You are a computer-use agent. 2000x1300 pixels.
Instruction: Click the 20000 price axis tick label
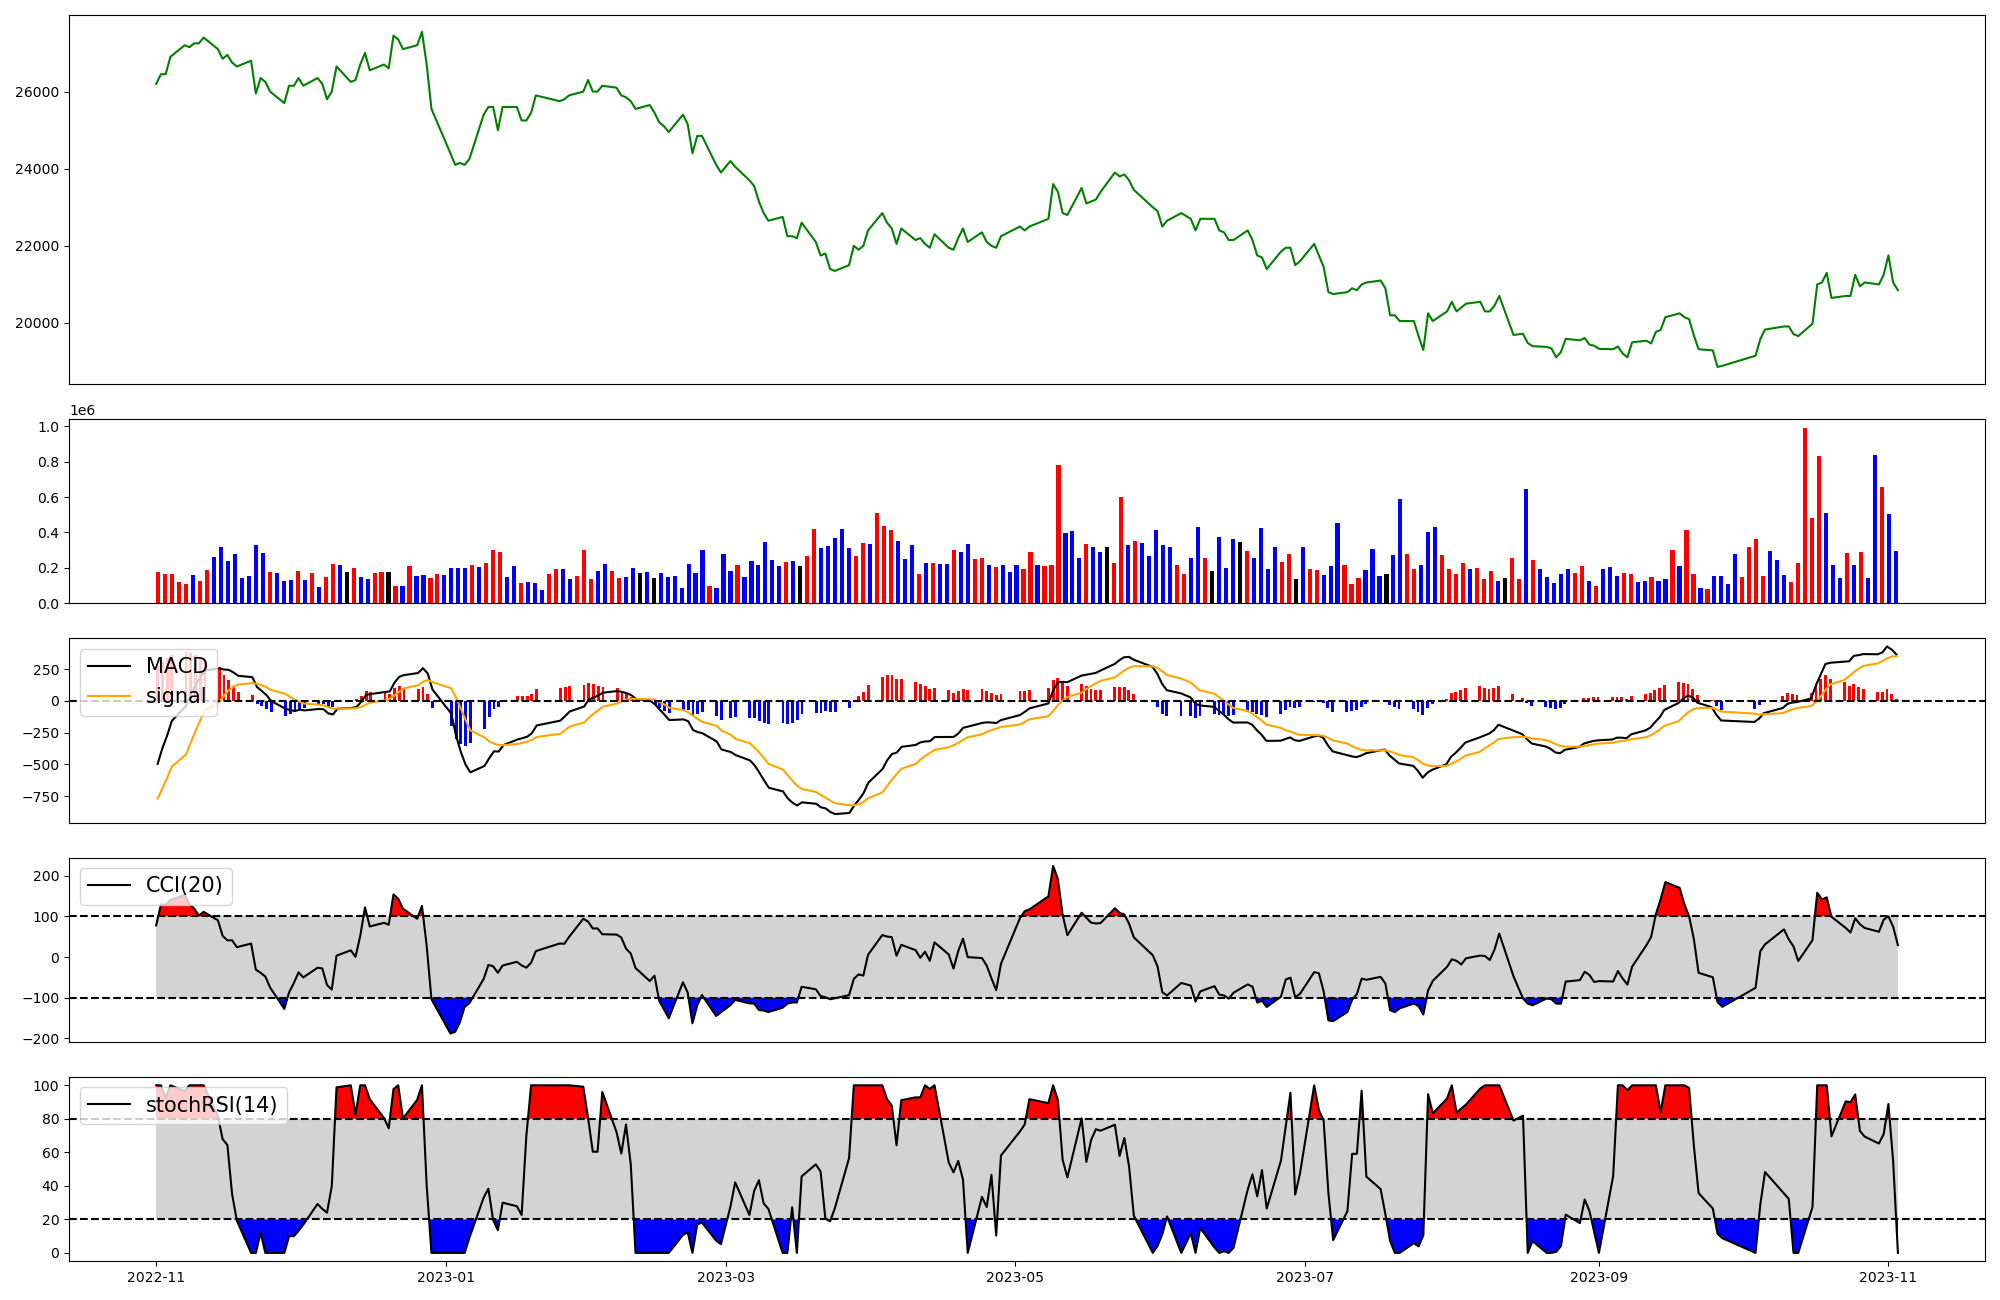point(39,323)
